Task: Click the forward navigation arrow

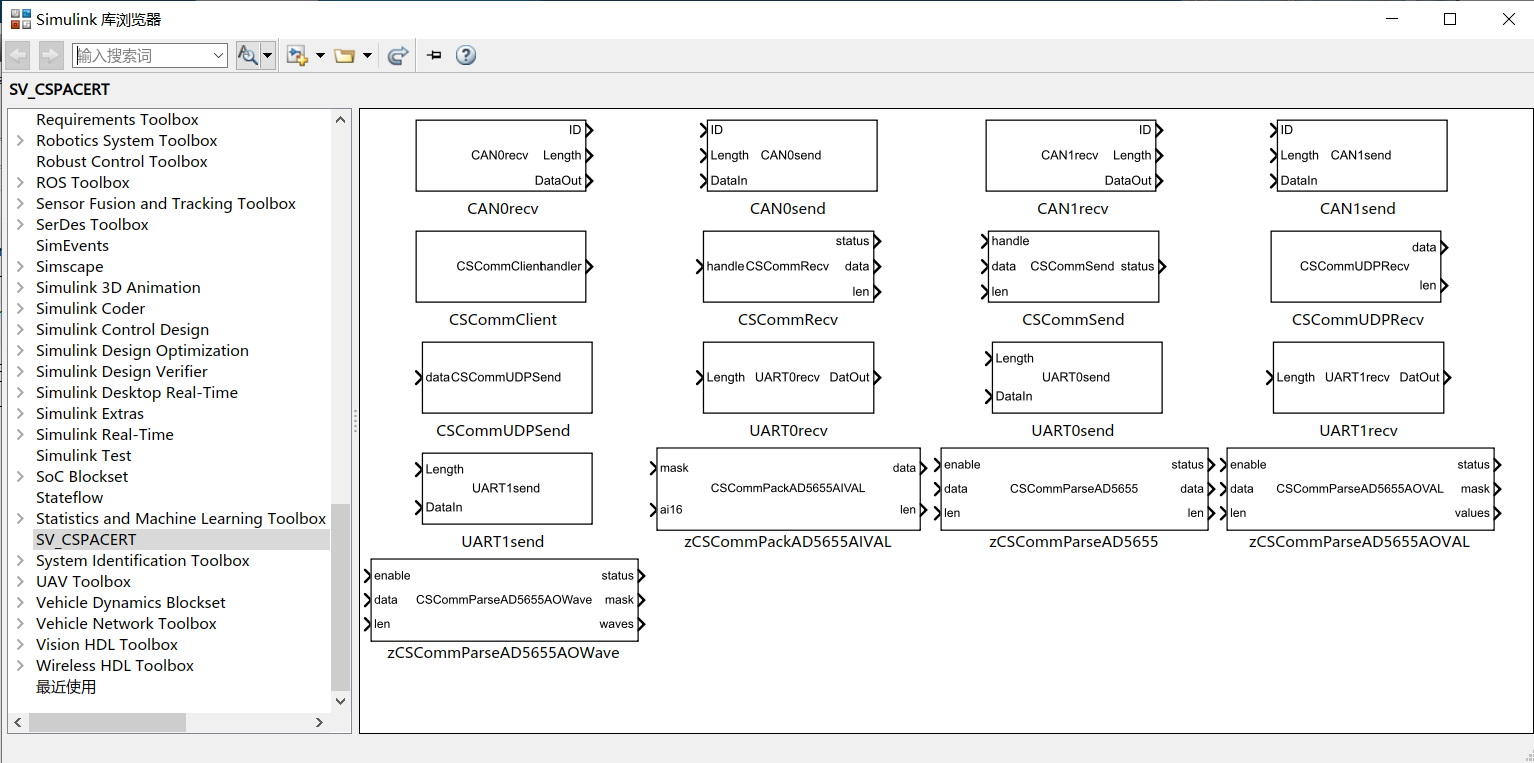Action: [x=50, y=55]
